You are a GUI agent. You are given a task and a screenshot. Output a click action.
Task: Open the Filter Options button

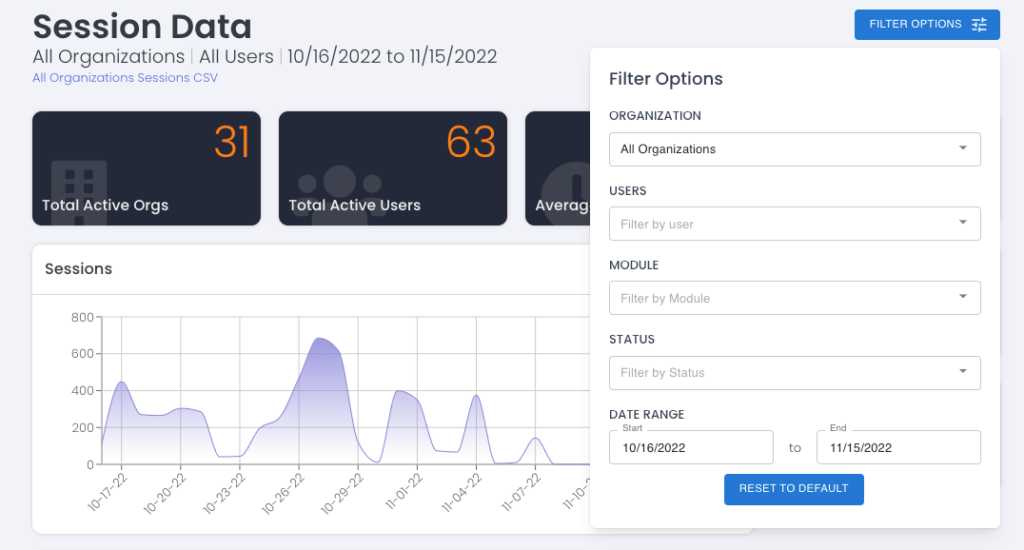(x=926, y=24)
